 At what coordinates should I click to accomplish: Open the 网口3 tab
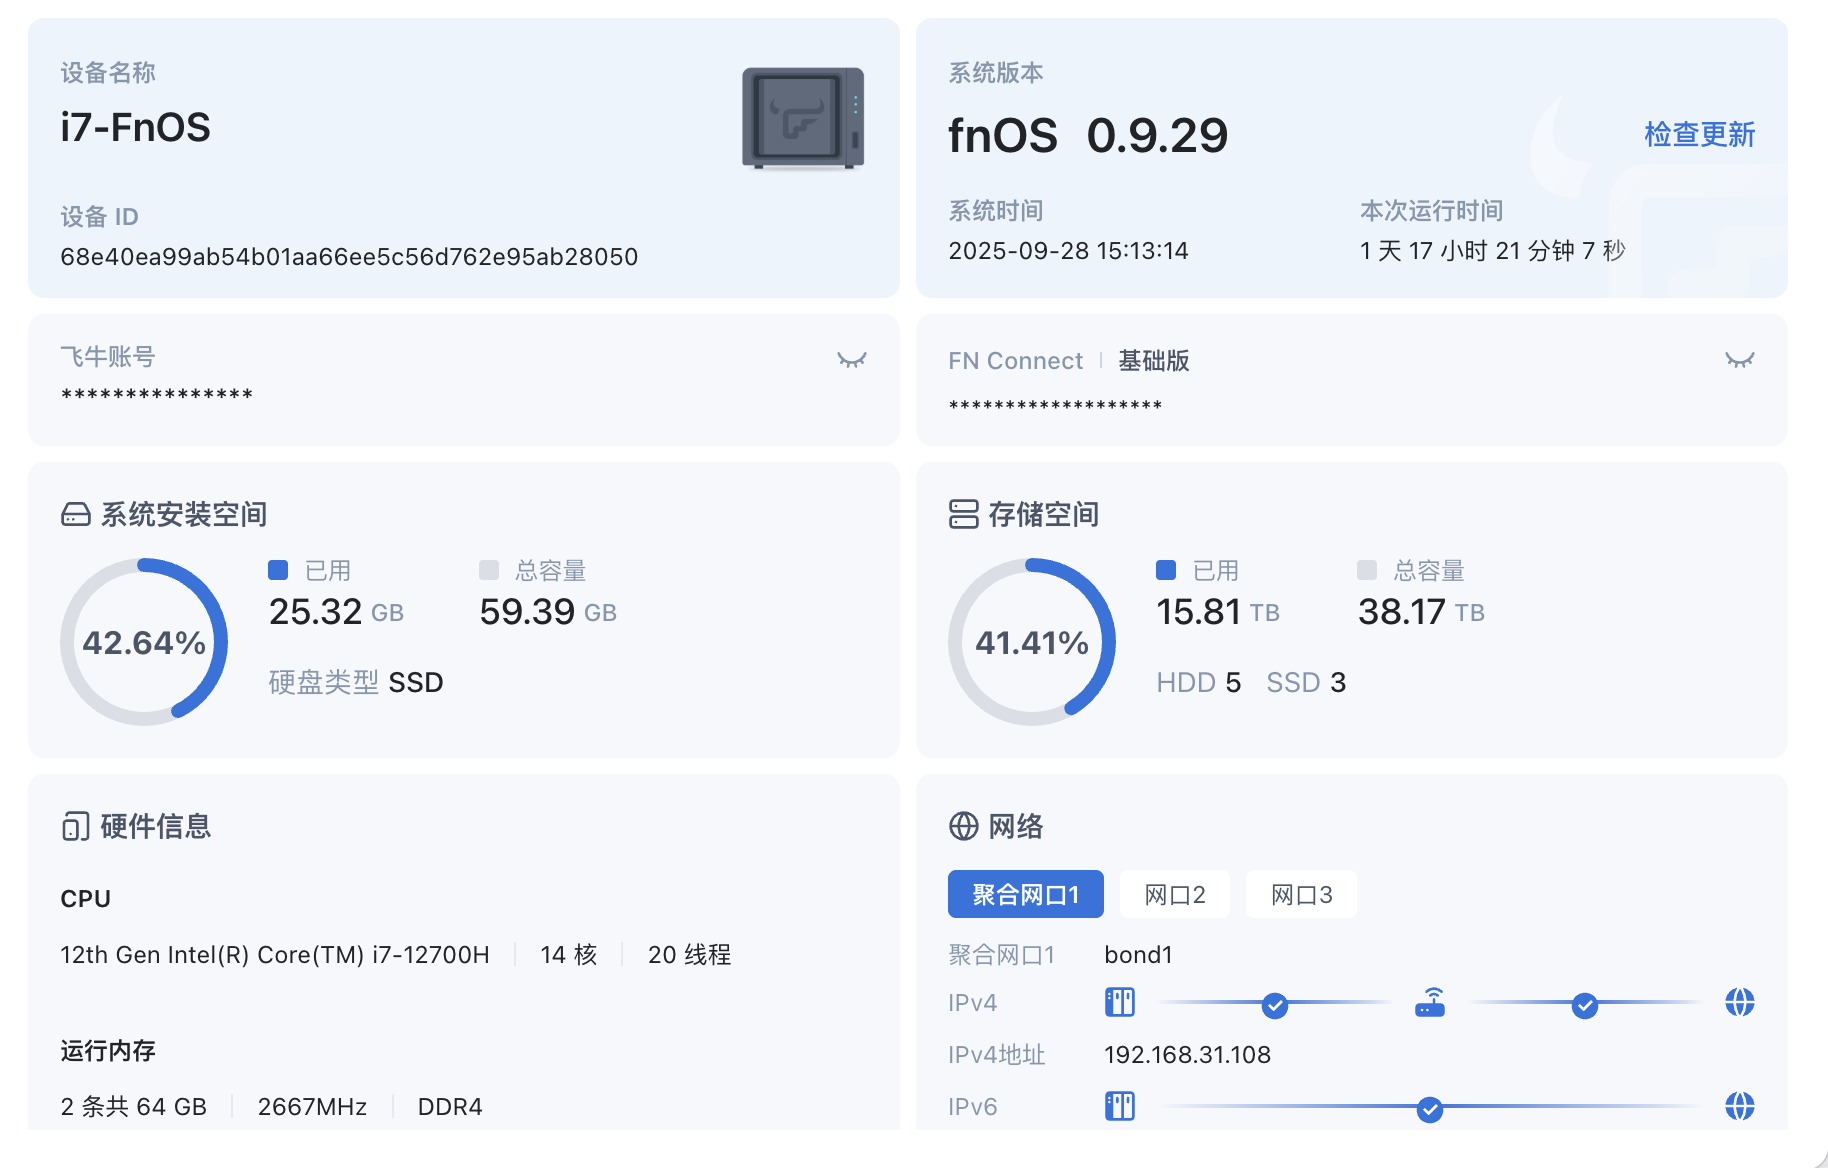pos(1300,894)
